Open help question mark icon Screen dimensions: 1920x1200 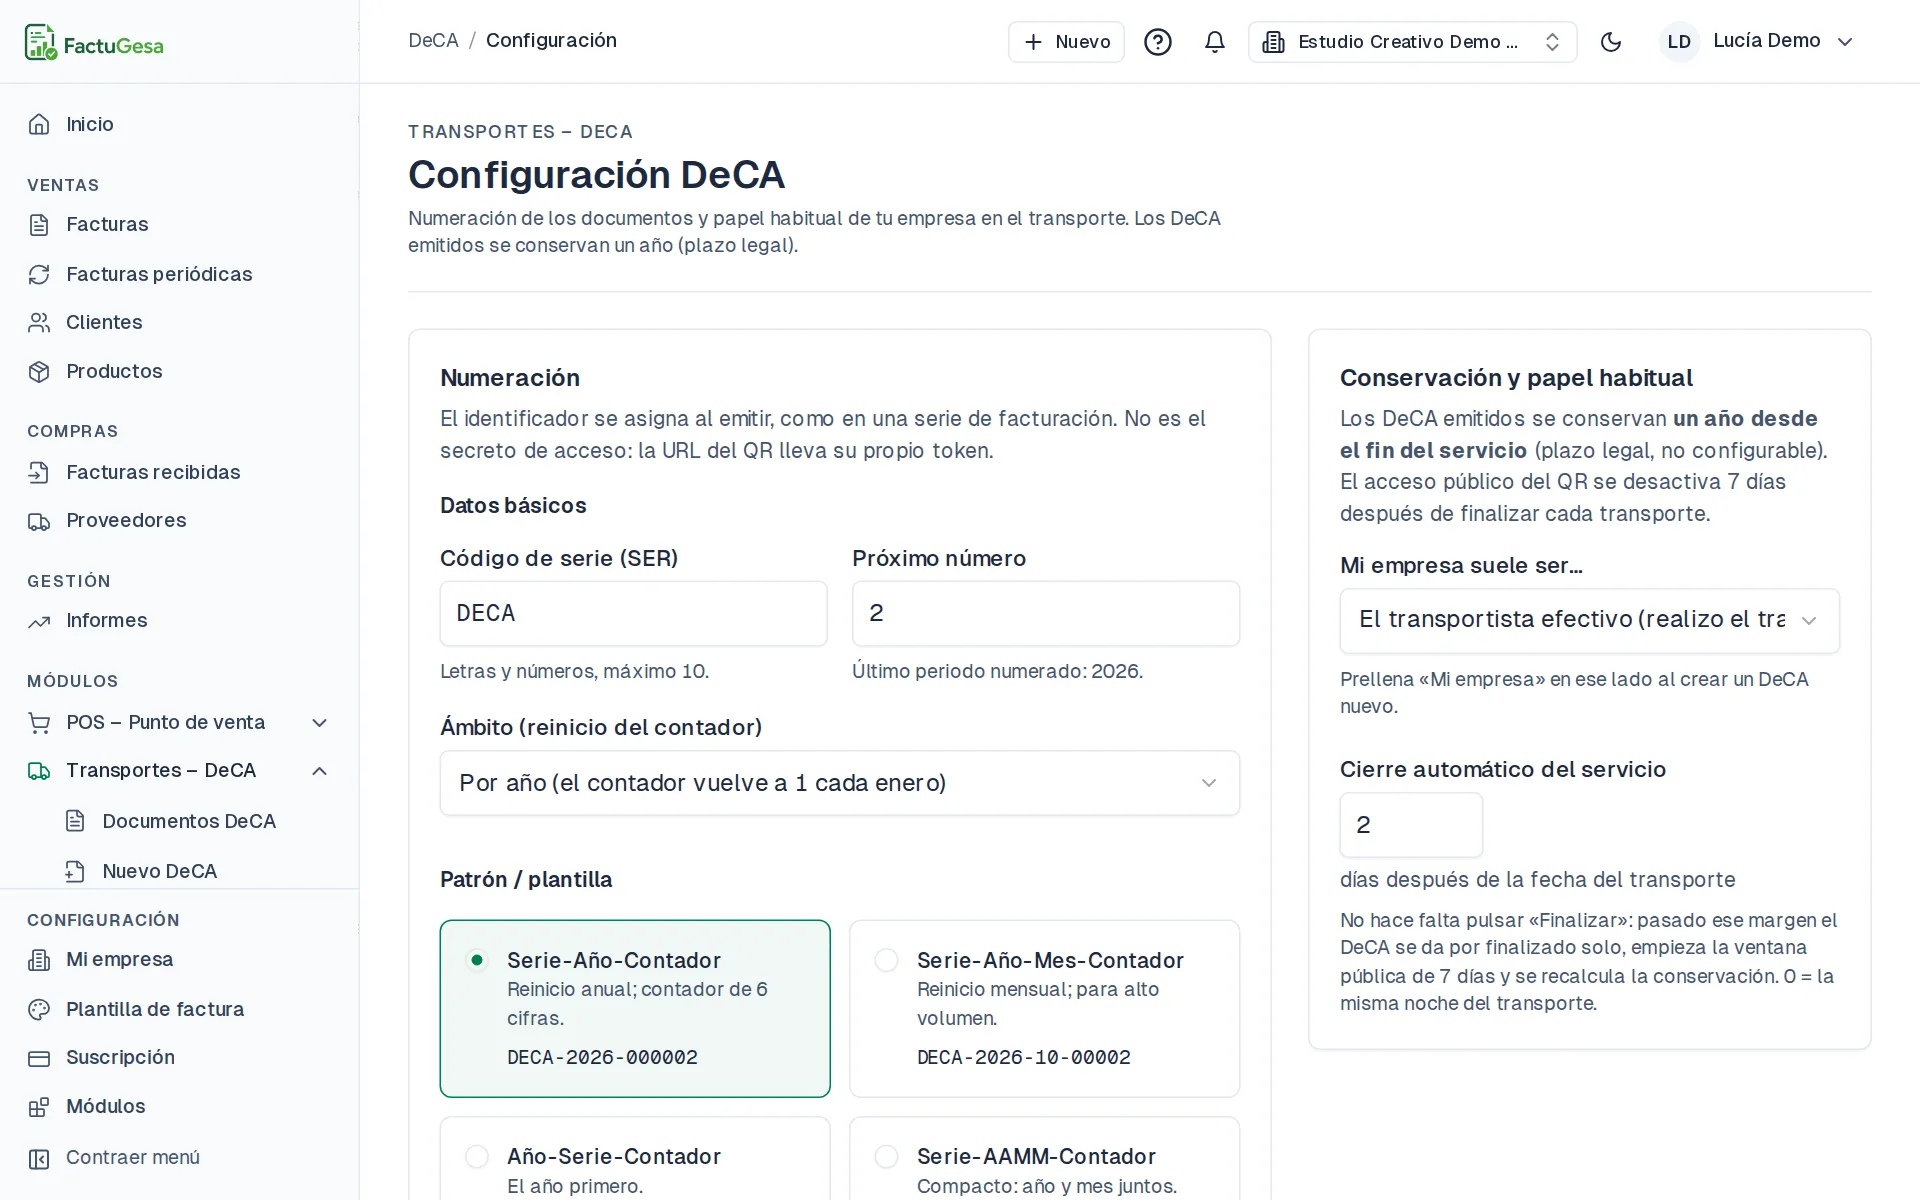tap(1158, 42)
